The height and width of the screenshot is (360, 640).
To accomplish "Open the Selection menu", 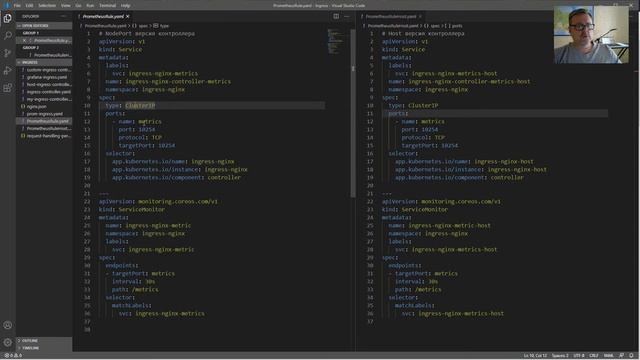I will pos(47,6).
